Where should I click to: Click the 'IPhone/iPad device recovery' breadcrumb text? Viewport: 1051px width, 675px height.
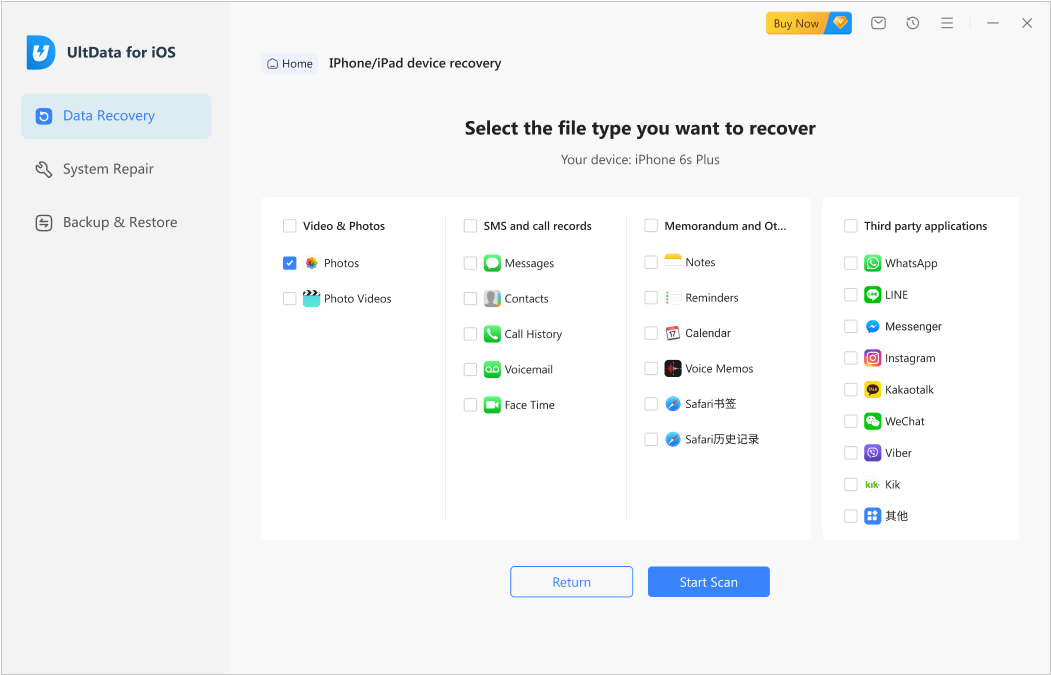click(415, 63)
